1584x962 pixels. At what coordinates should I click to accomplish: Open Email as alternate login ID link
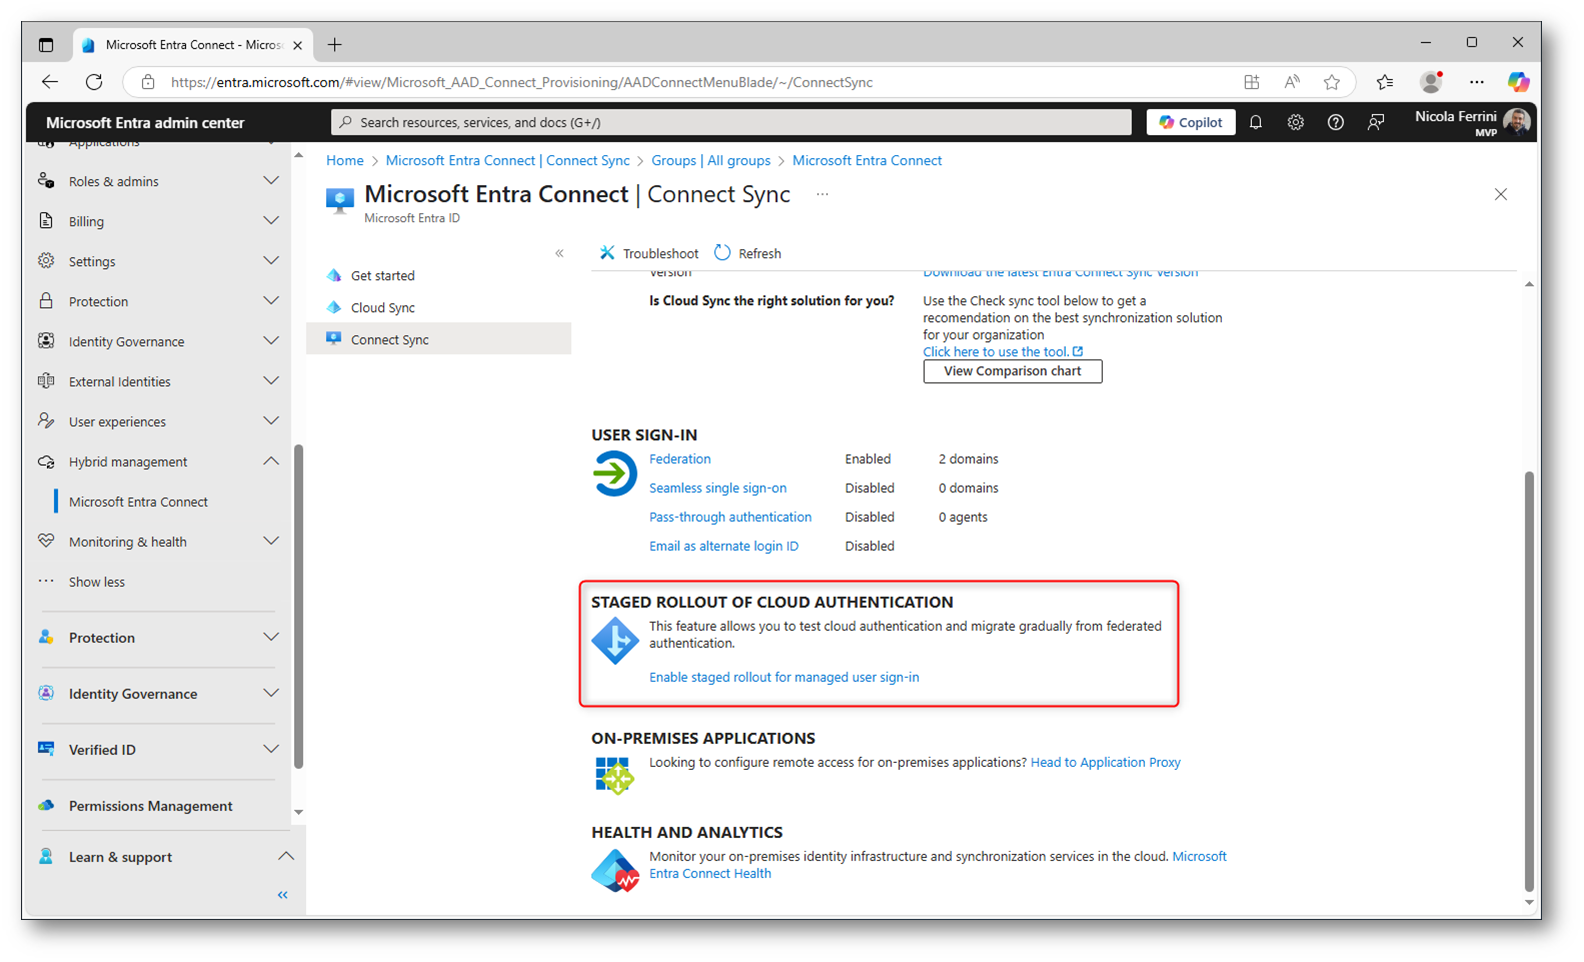(x=724, y=546)
